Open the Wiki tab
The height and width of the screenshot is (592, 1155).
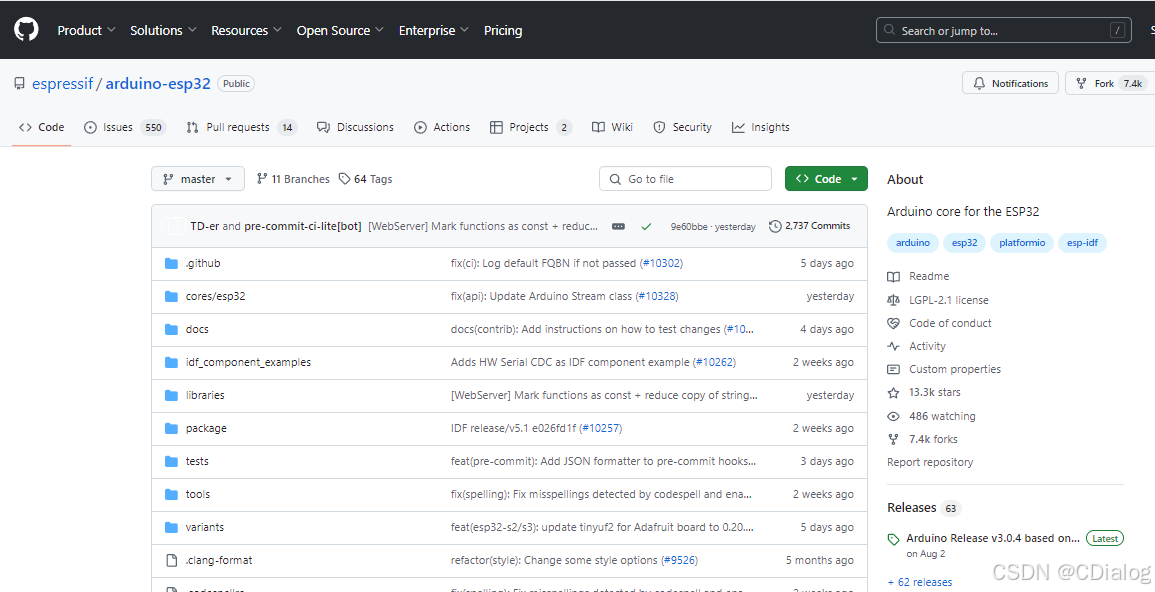point(612,127)
